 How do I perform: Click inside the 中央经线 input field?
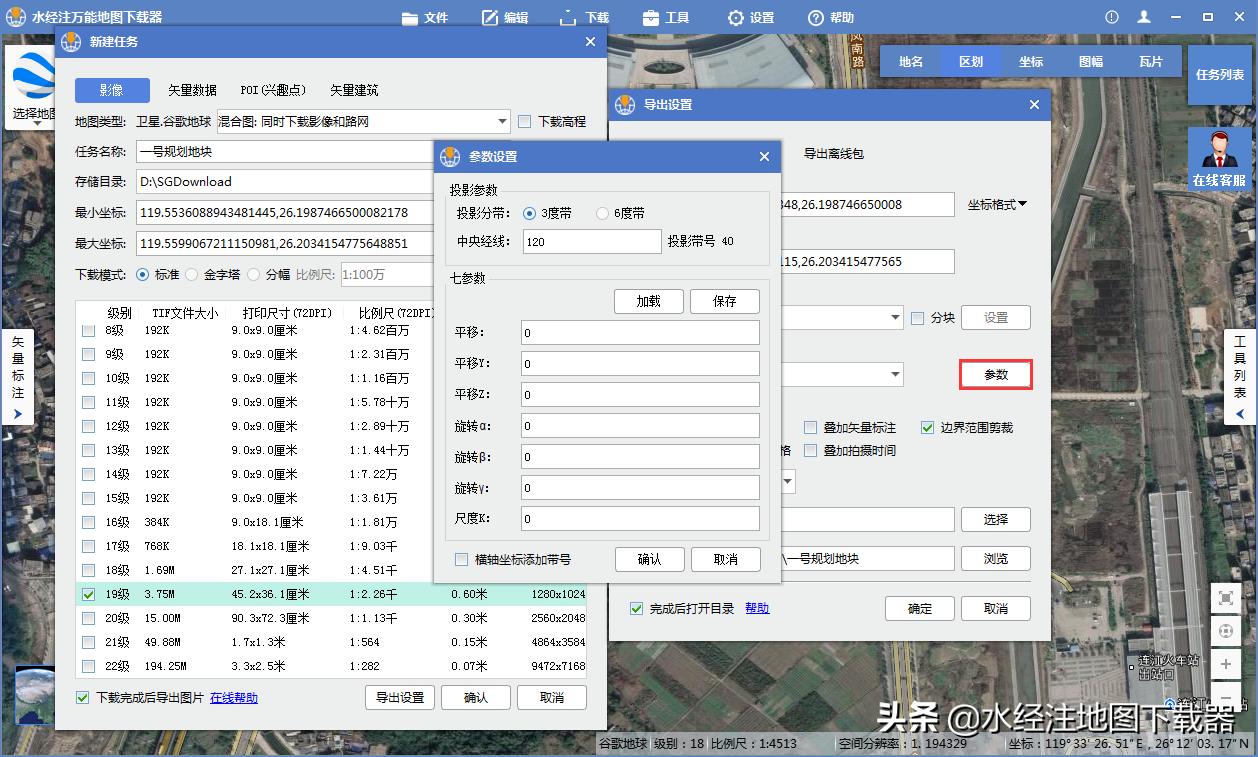pos(590,240)
